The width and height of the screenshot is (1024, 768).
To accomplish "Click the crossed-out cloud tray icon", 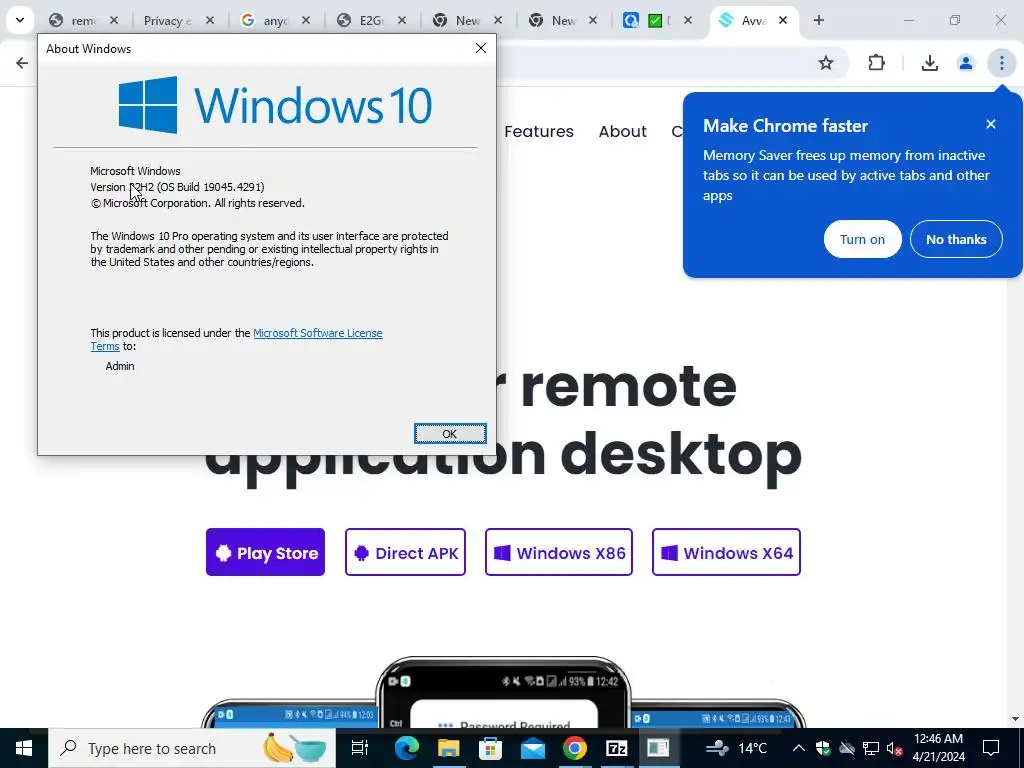I will coord(847,748).
